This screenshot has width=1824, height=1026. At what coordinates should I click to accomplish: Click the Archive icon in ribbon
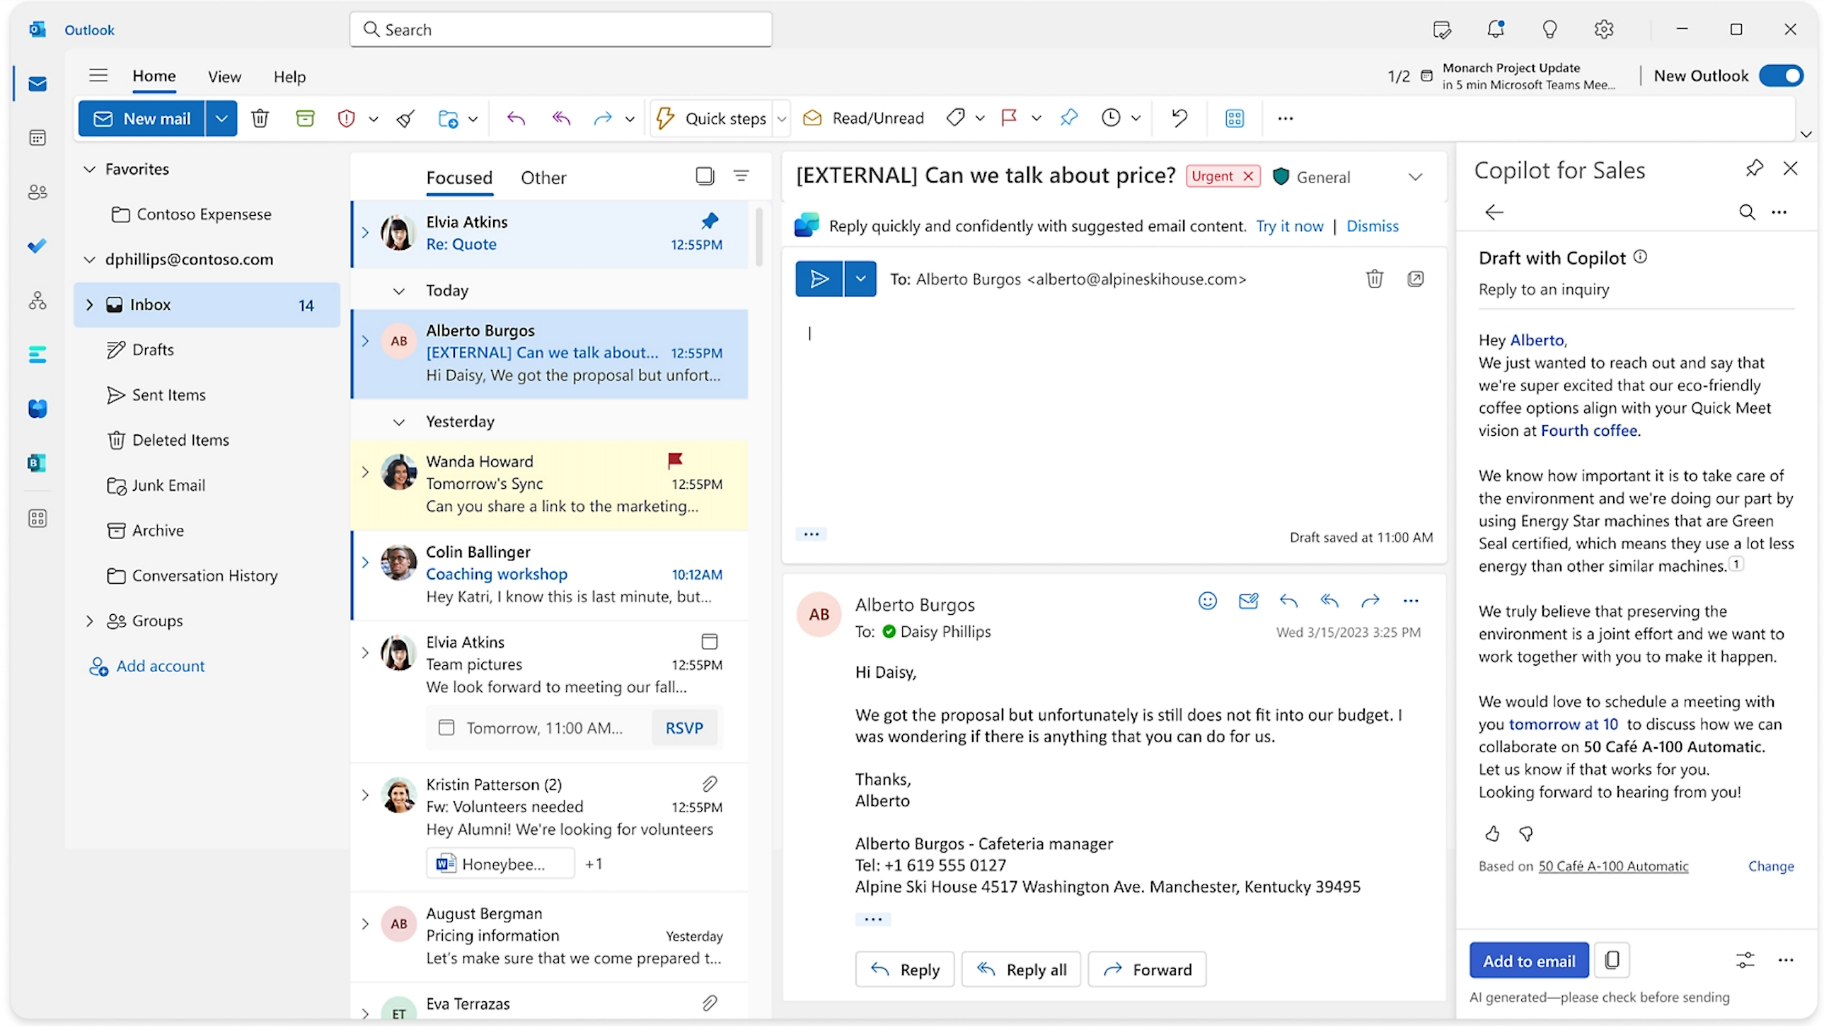pyautogui.click(x=305, y=118)
